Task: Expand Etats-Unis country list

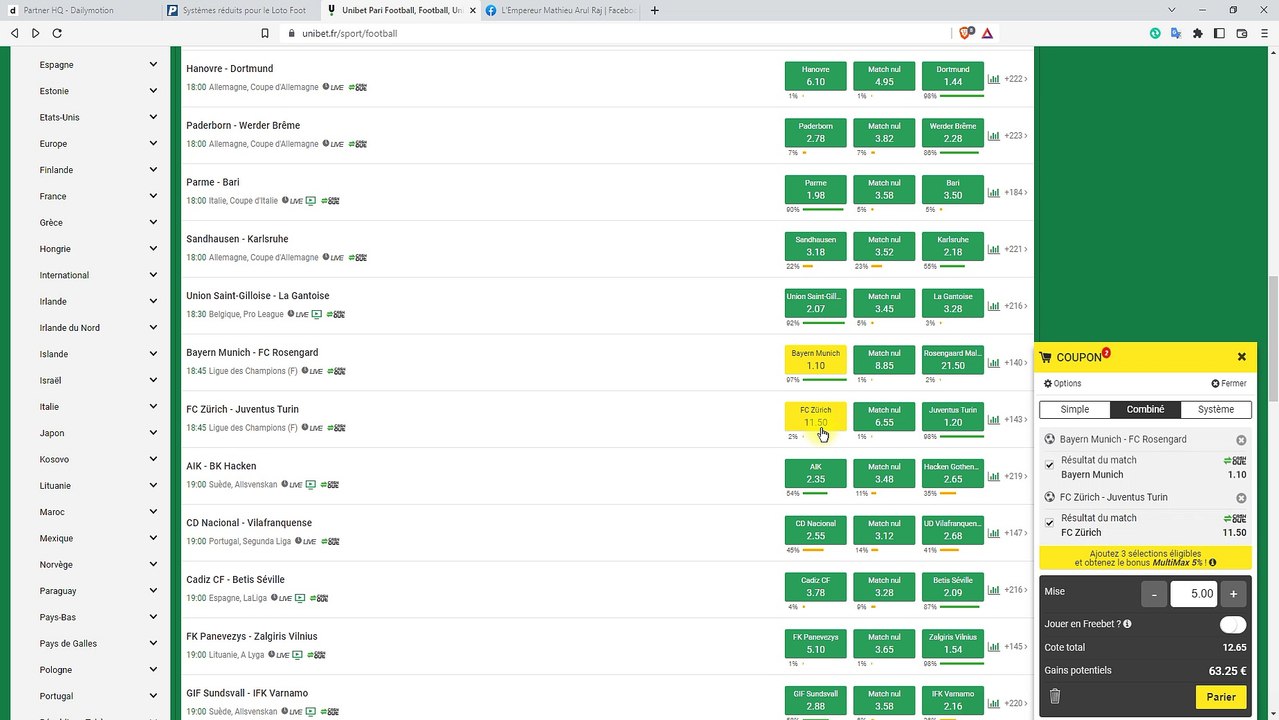Action: 153,117
